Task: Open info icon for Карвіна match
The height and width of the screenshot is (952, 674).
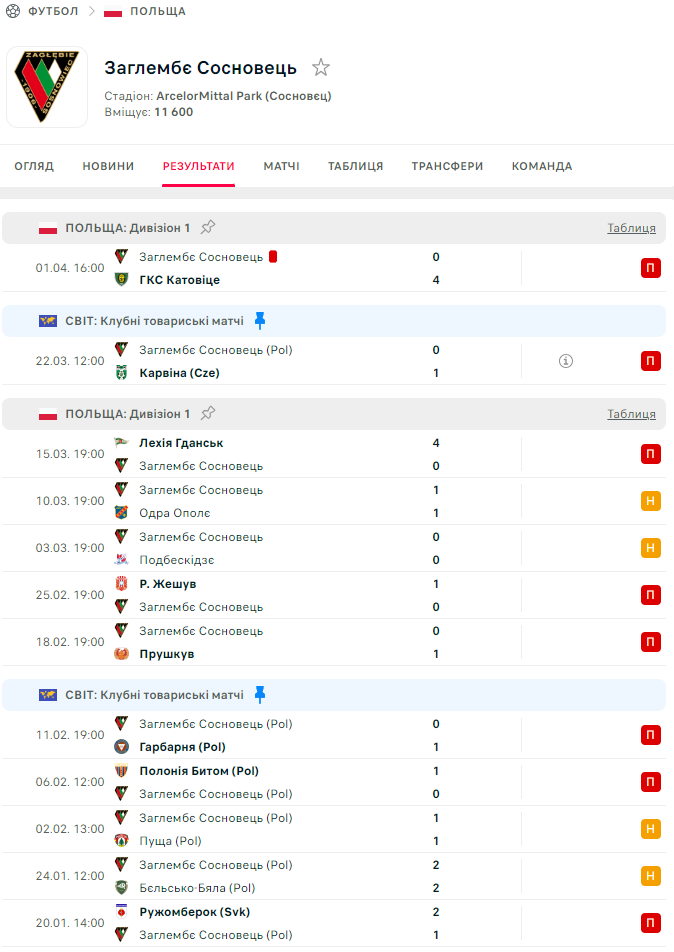Action: [x=565, y=361]
